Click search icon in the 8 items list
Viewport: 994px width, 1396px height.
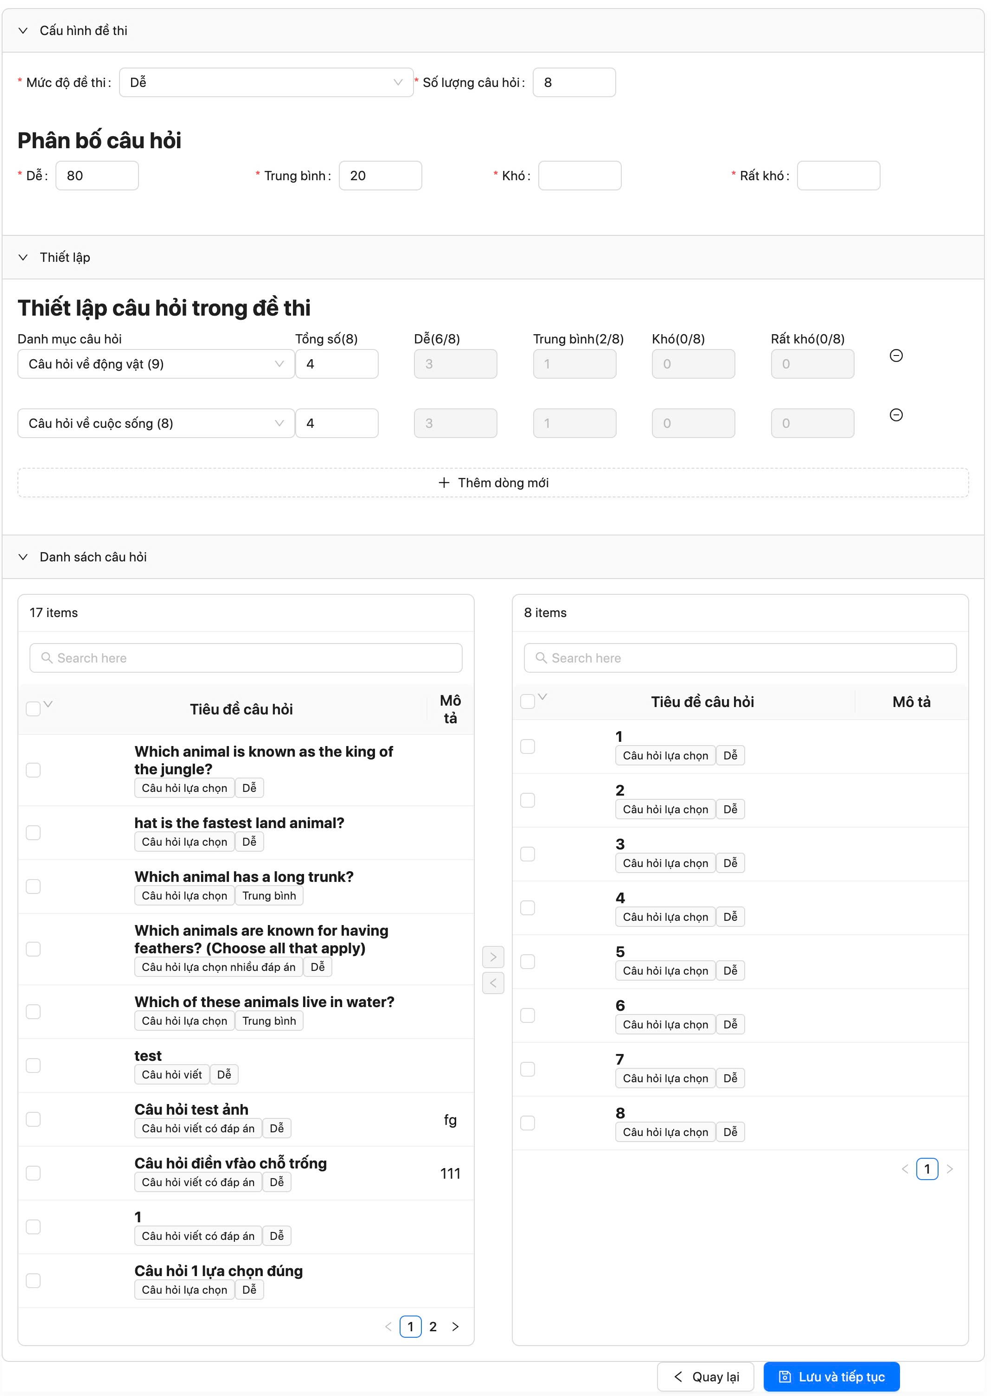pos(541,658)
